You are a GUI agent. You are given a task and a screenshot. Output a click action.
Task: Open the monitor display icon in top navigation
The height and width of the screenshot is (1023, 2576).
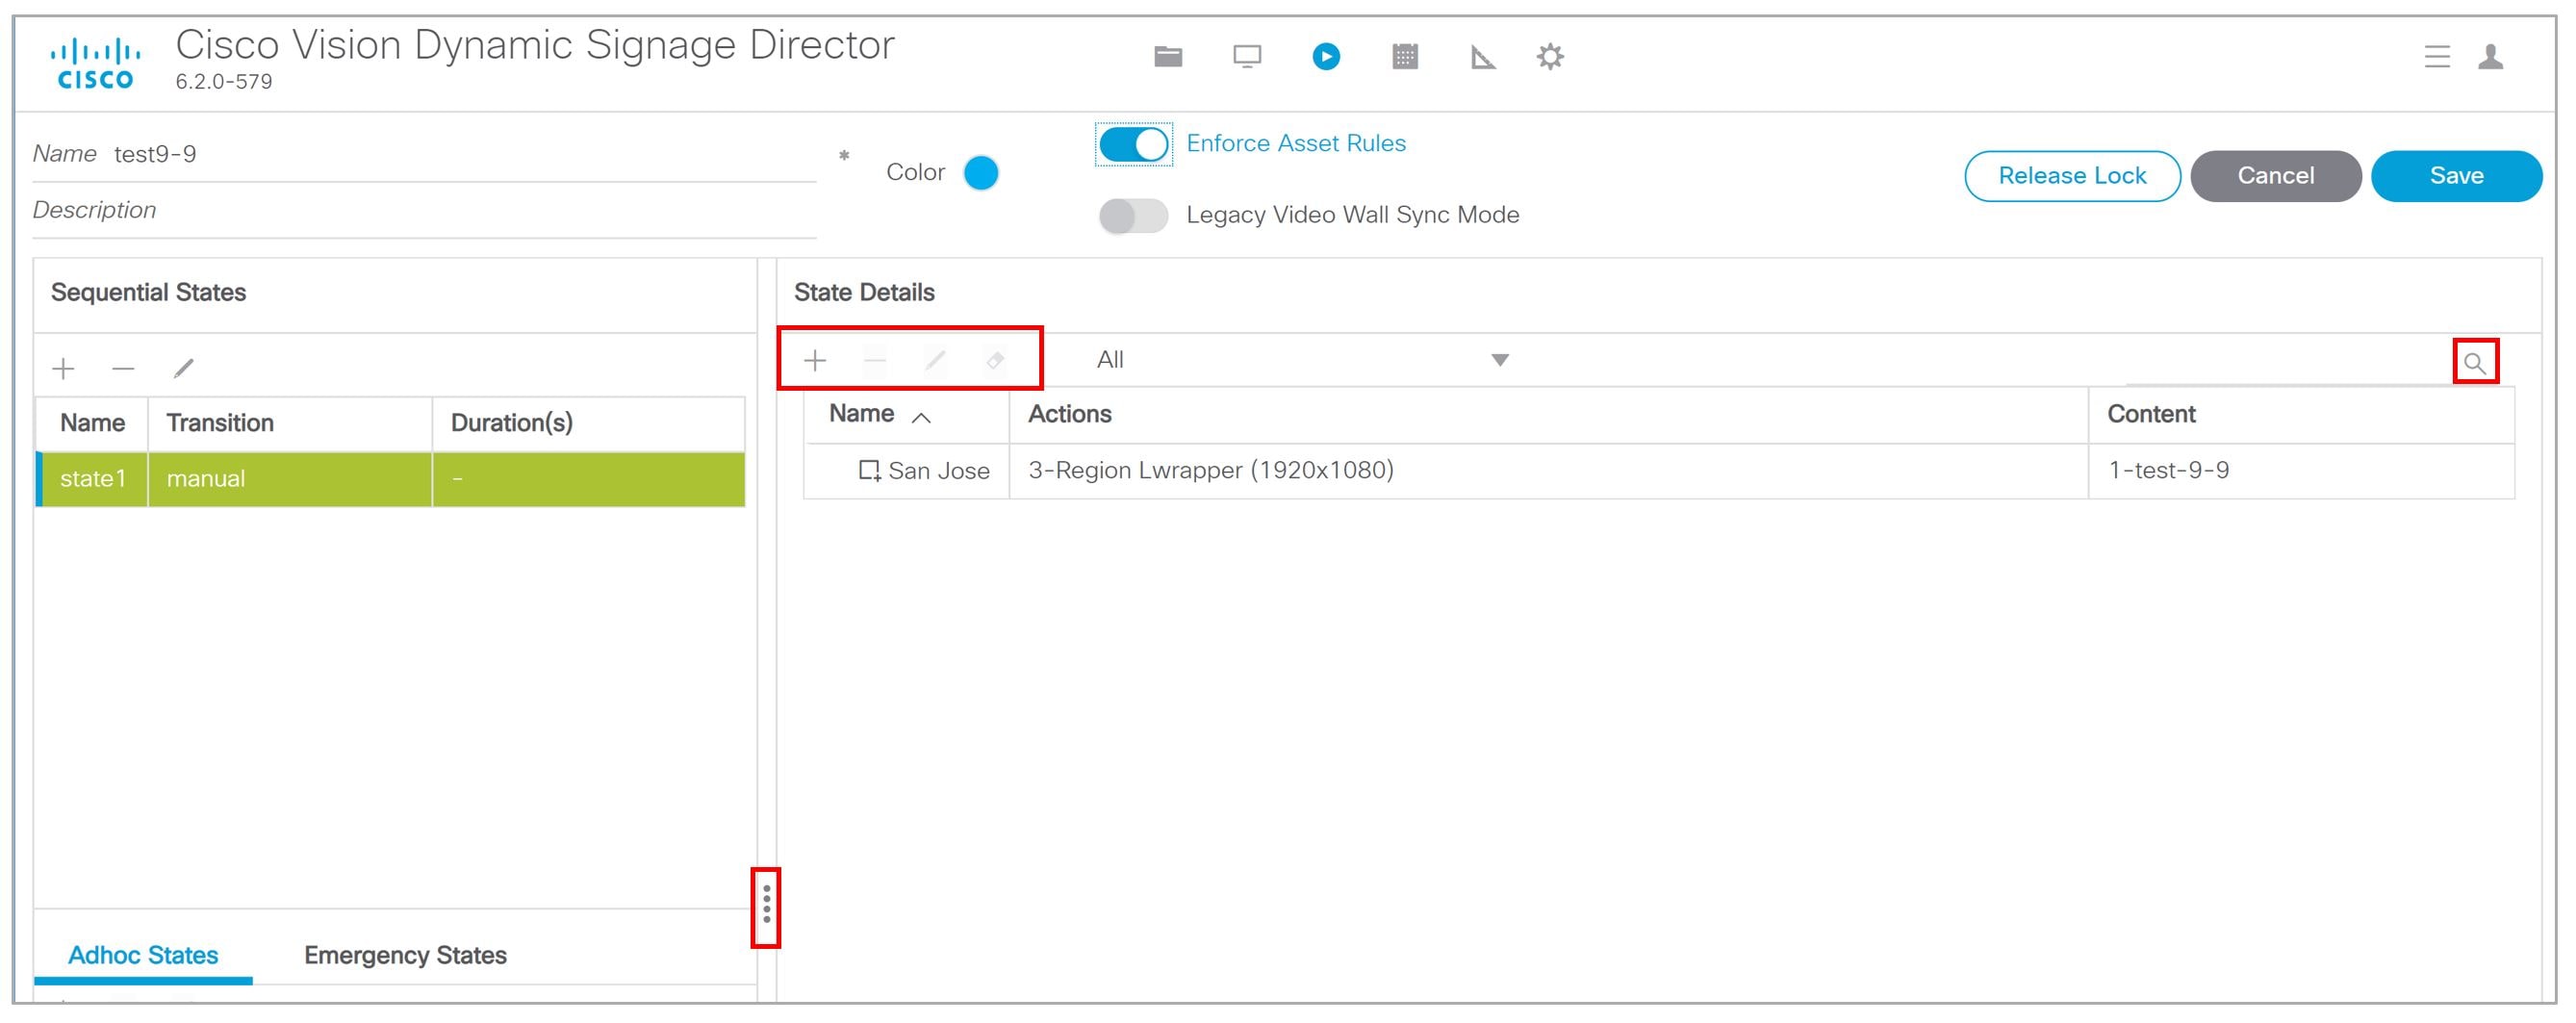coord(1247,57)
